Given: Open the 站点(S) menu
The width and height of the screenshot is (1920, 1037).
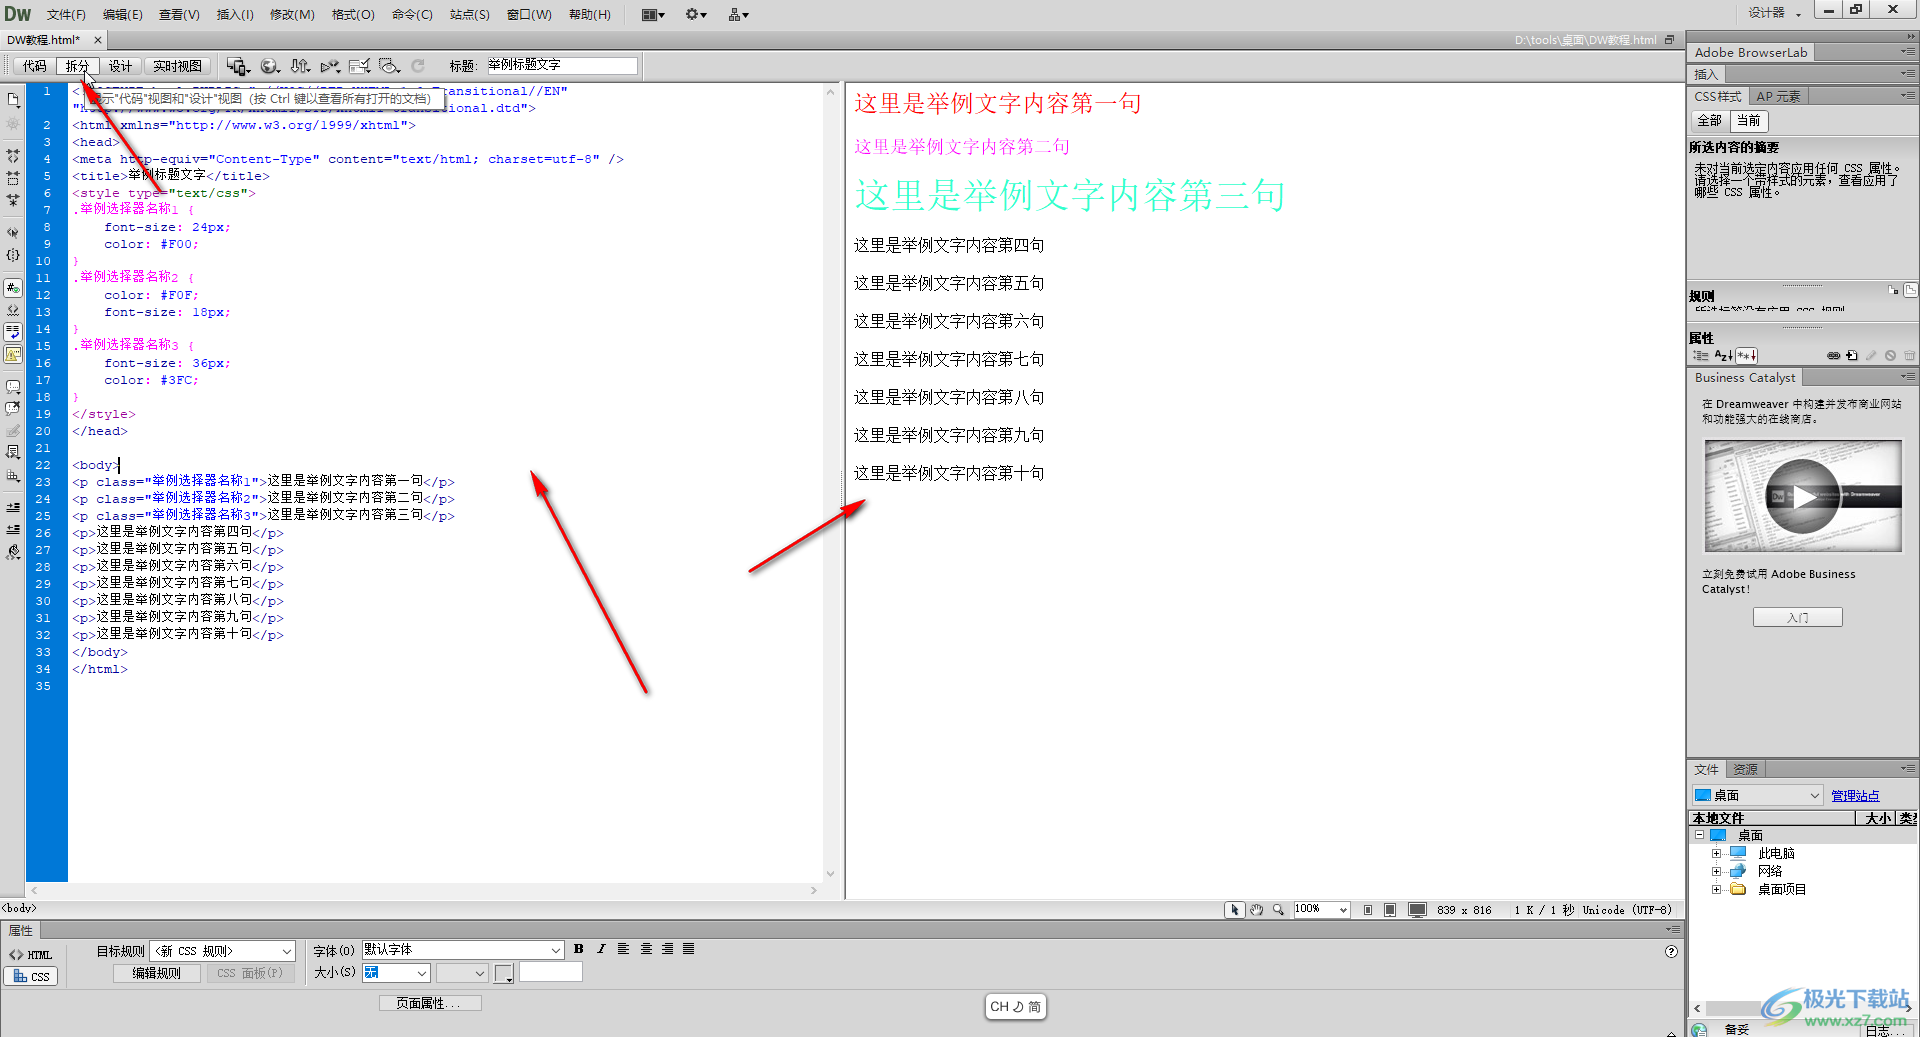Looking at the screenshot, I should (x=469, y=14).
